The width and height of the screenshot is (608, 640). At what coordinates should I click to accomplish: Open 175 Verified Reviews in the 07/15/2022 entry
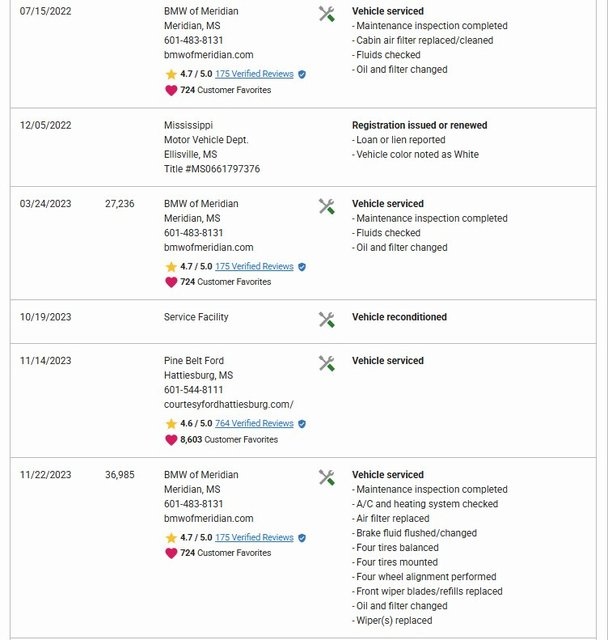pos(254,74)
